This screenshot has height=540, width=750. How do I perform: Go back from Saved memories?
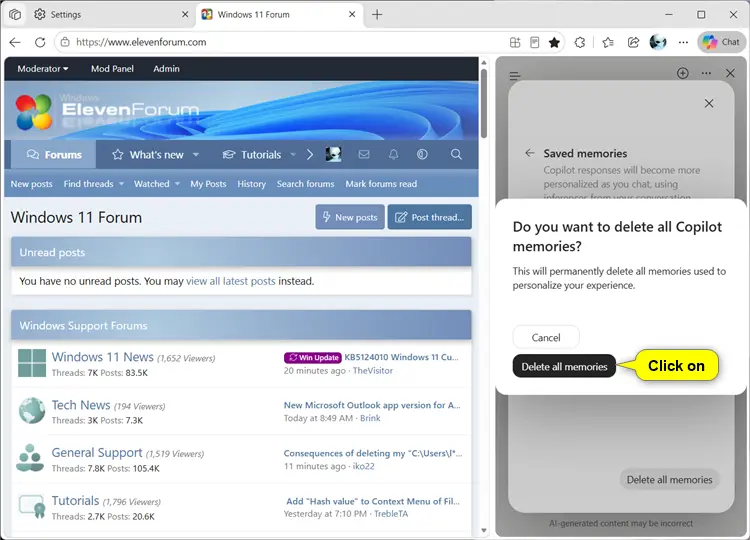point(529,153)
